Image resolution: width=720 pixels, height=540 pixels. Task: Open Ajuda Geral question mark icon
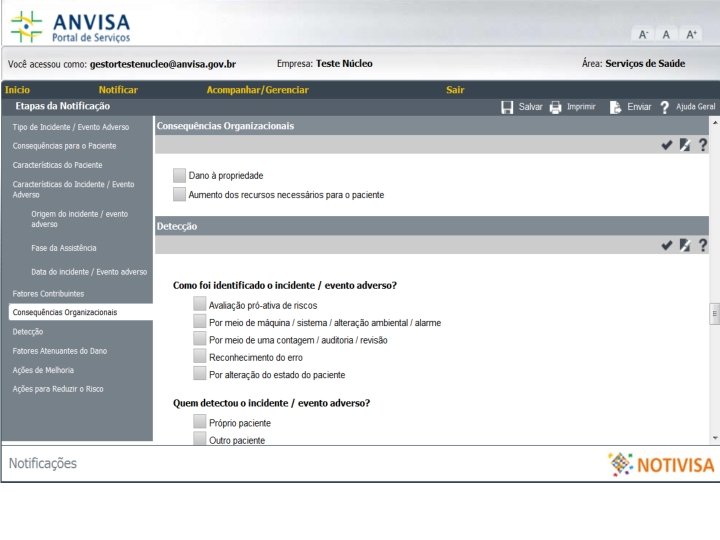click(664, 107)
